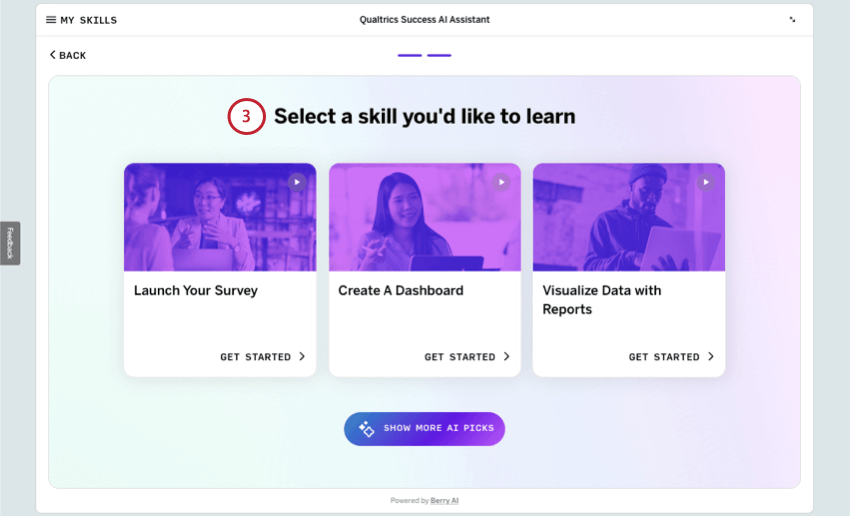
Task: Play the Visualize Data with Reports video icon
Action: tap(706, 182)
